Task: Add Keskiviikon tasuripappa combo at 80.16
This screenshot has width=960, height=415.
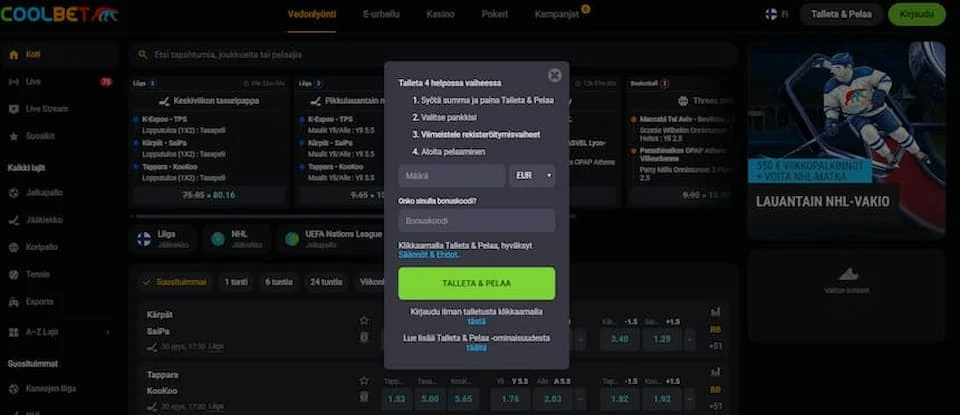Action: click(209, 195)
